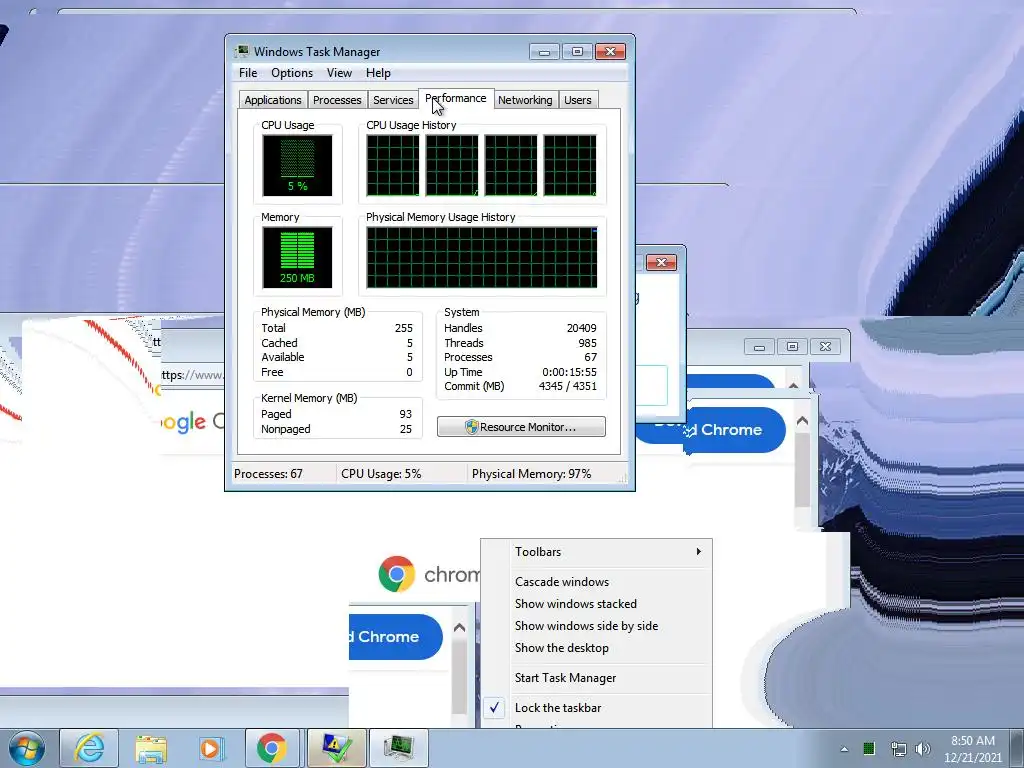Image resolution: width=1024 pixels, height=768 pixels.
Task: Open the warning checkmark app in taskbar
Action: pos(336,748)
